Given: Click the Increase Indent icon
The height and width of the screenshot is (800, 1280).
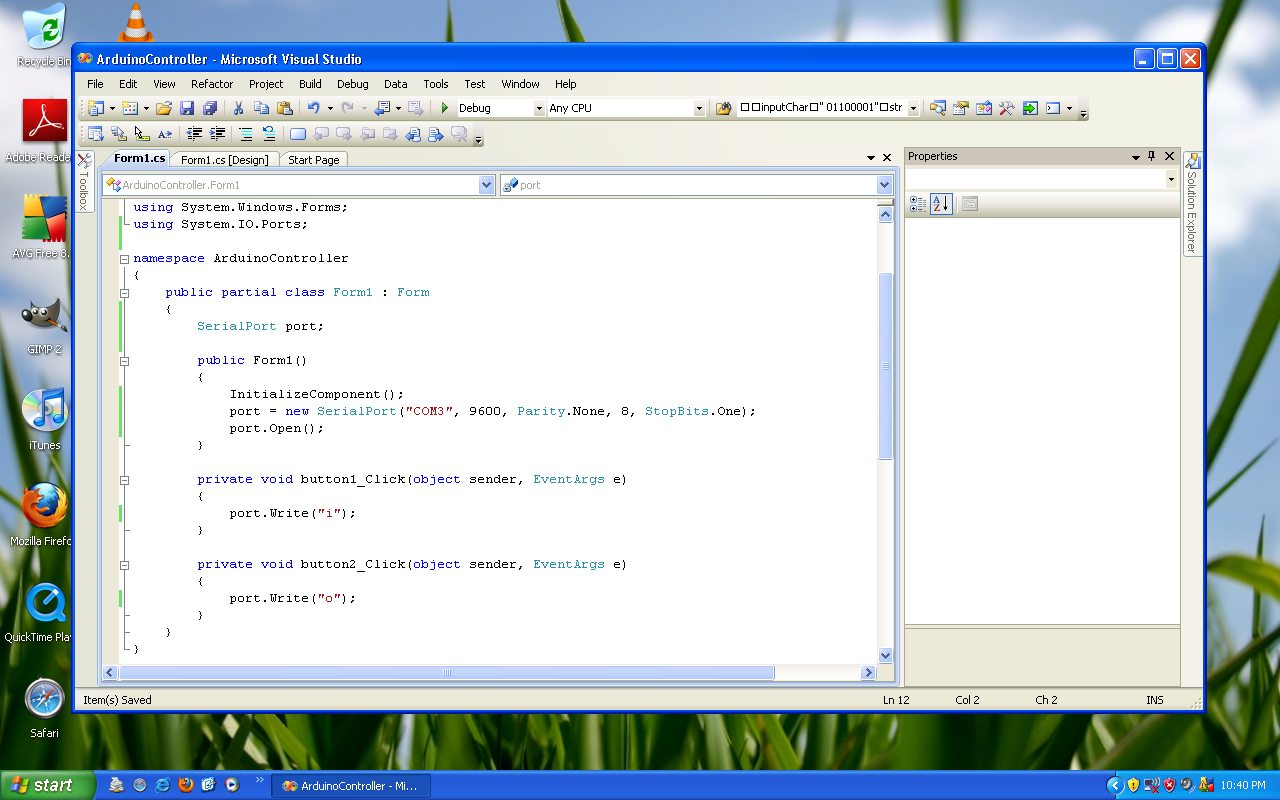Looking at the screenshot, I should [x=217, y=134].
